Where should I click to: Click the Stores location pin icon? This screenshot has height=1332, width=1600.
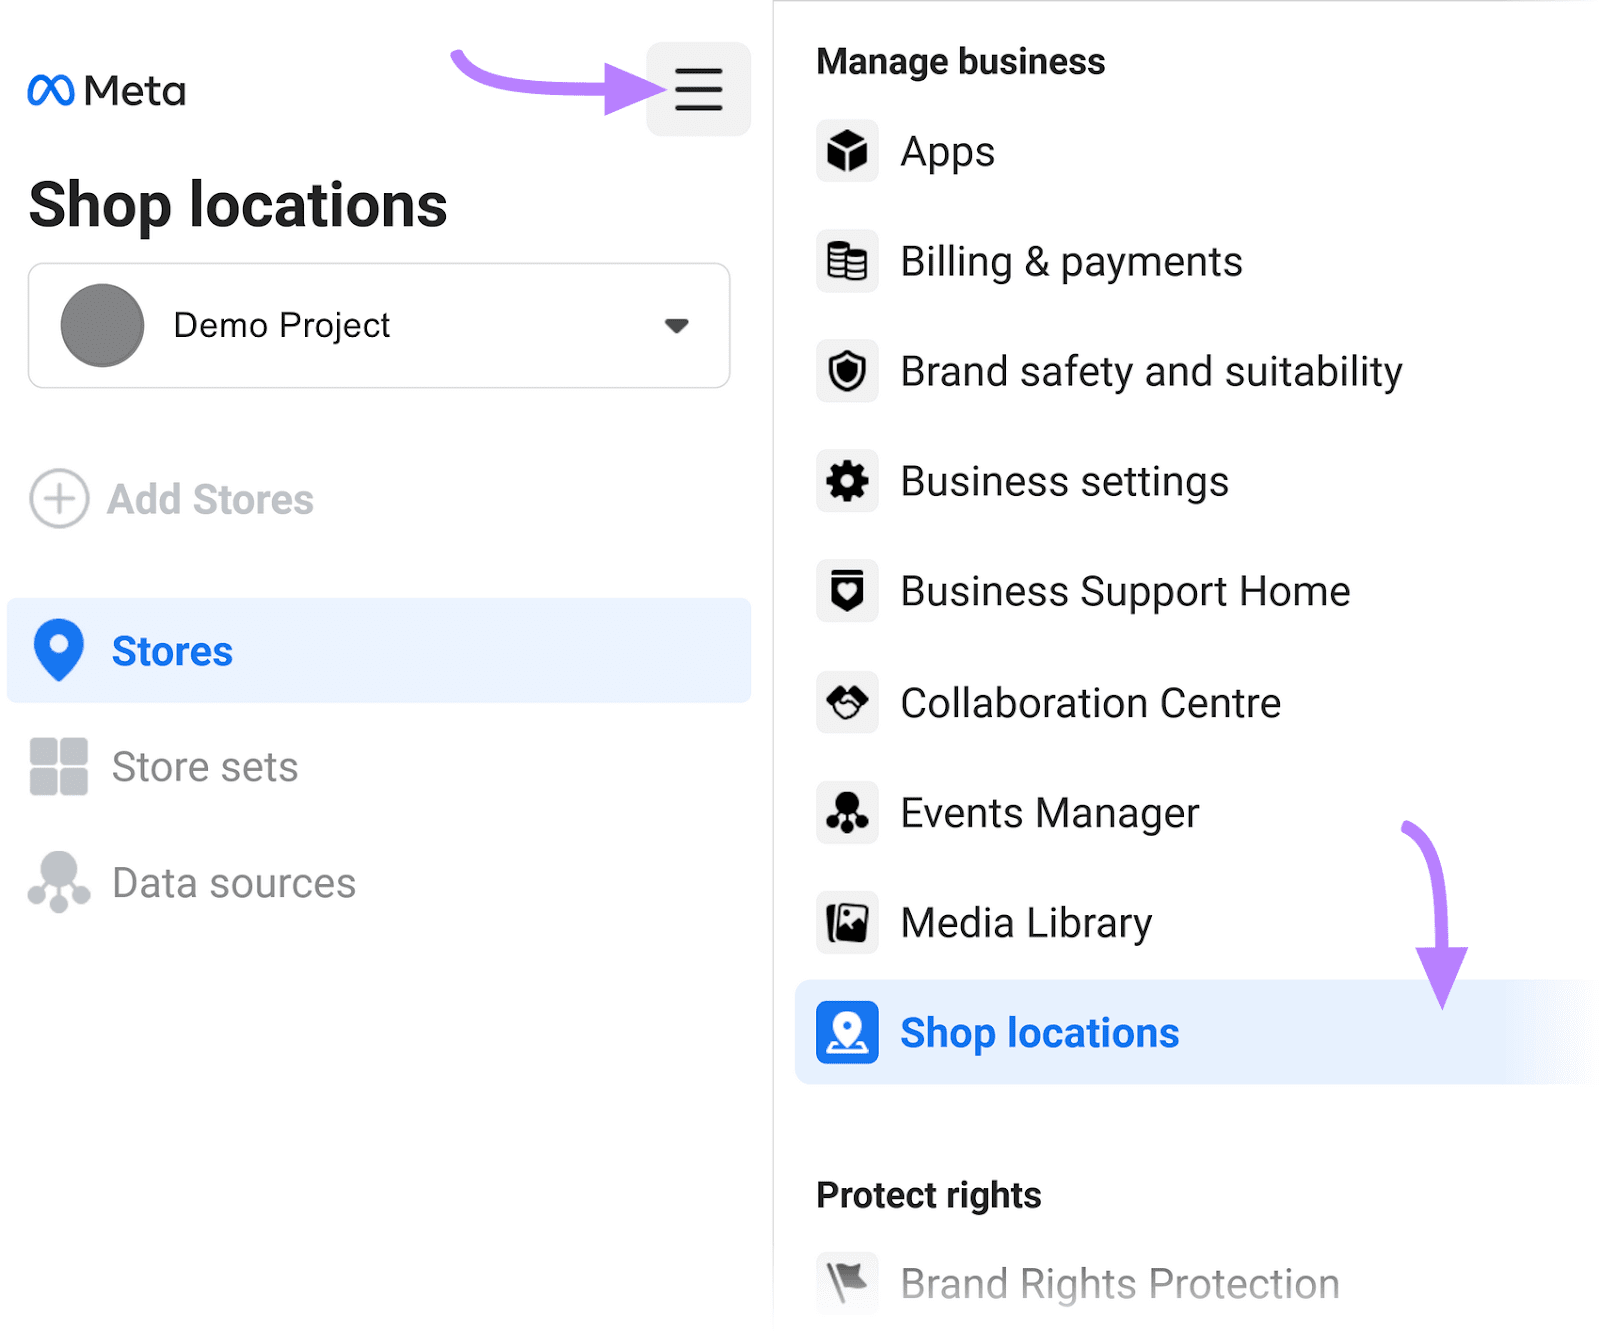59,651
